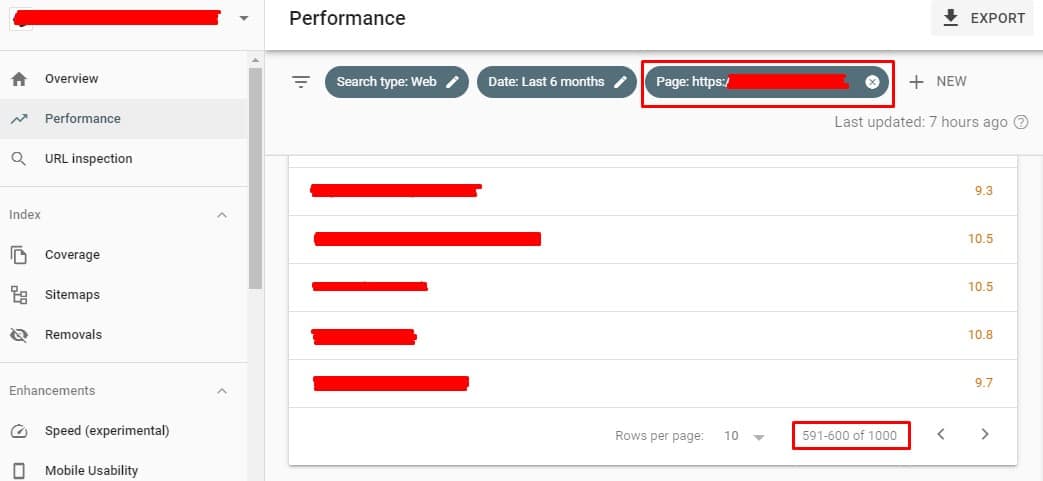
Task: Go to the next page of results
Action: click(985, 434)
